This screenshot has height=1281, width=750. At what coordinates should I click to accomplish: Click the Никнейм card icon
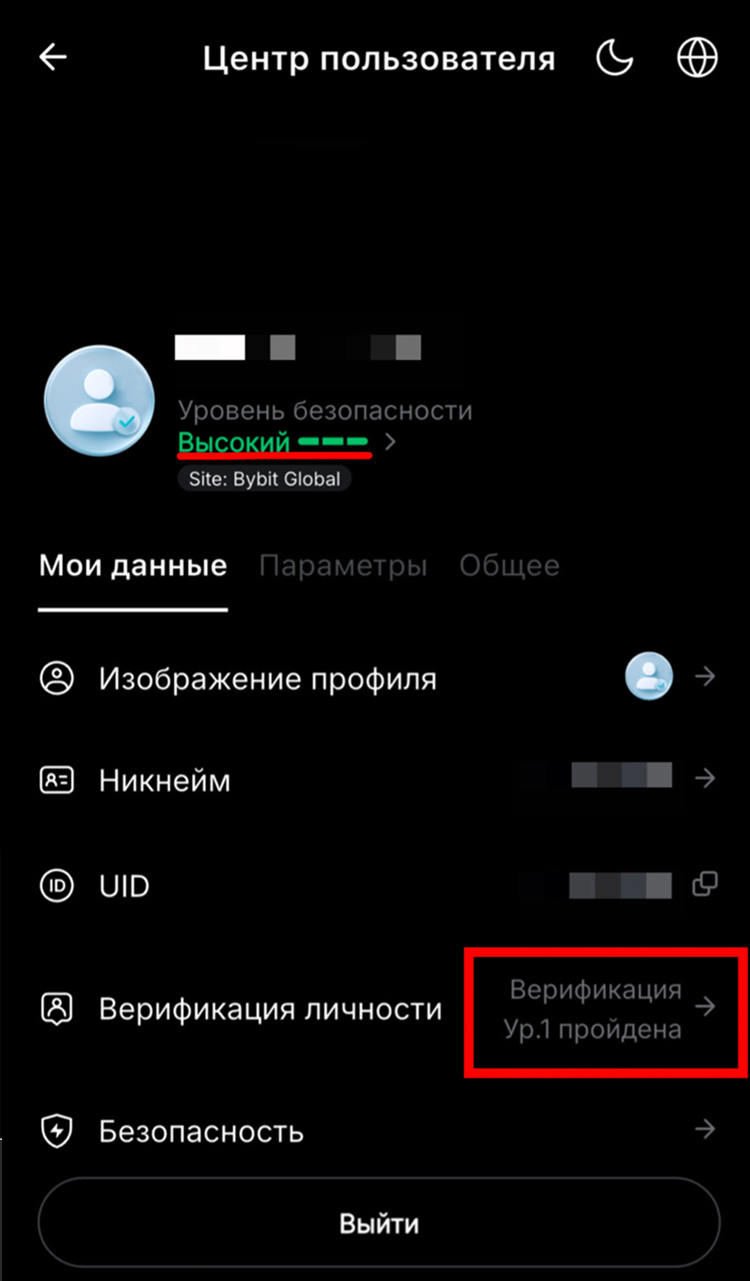(57, 780)
